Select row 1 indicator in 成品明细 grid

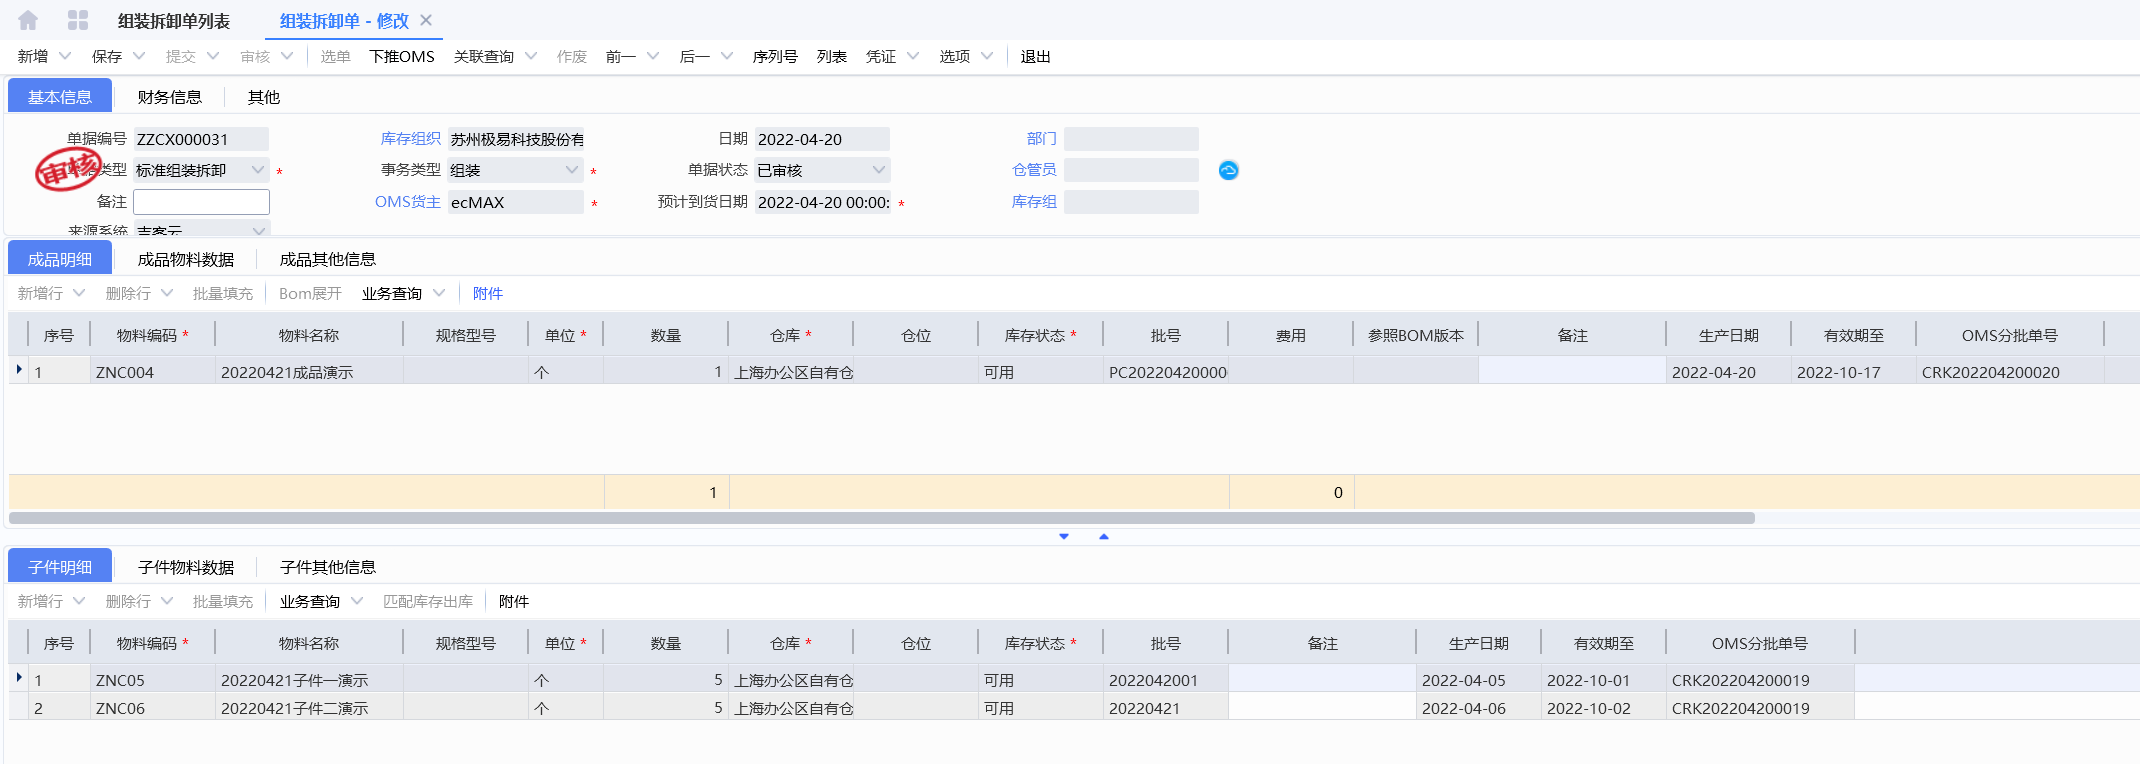click(x=19, y=371)
